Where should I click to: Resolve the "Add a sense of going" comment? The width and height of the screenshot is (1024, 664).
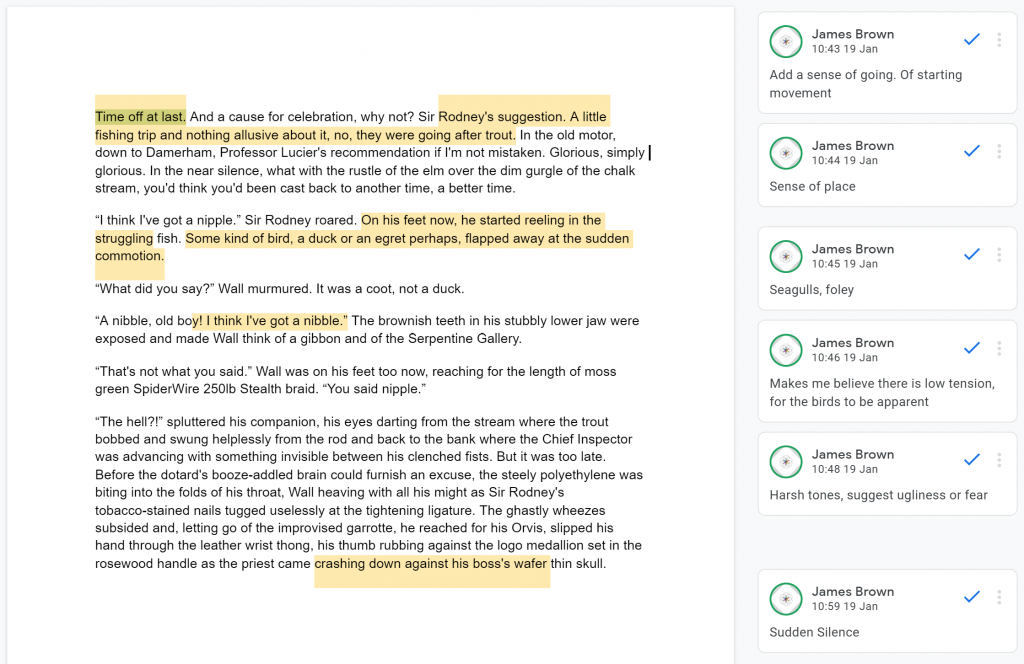click(x=972, y=39)
